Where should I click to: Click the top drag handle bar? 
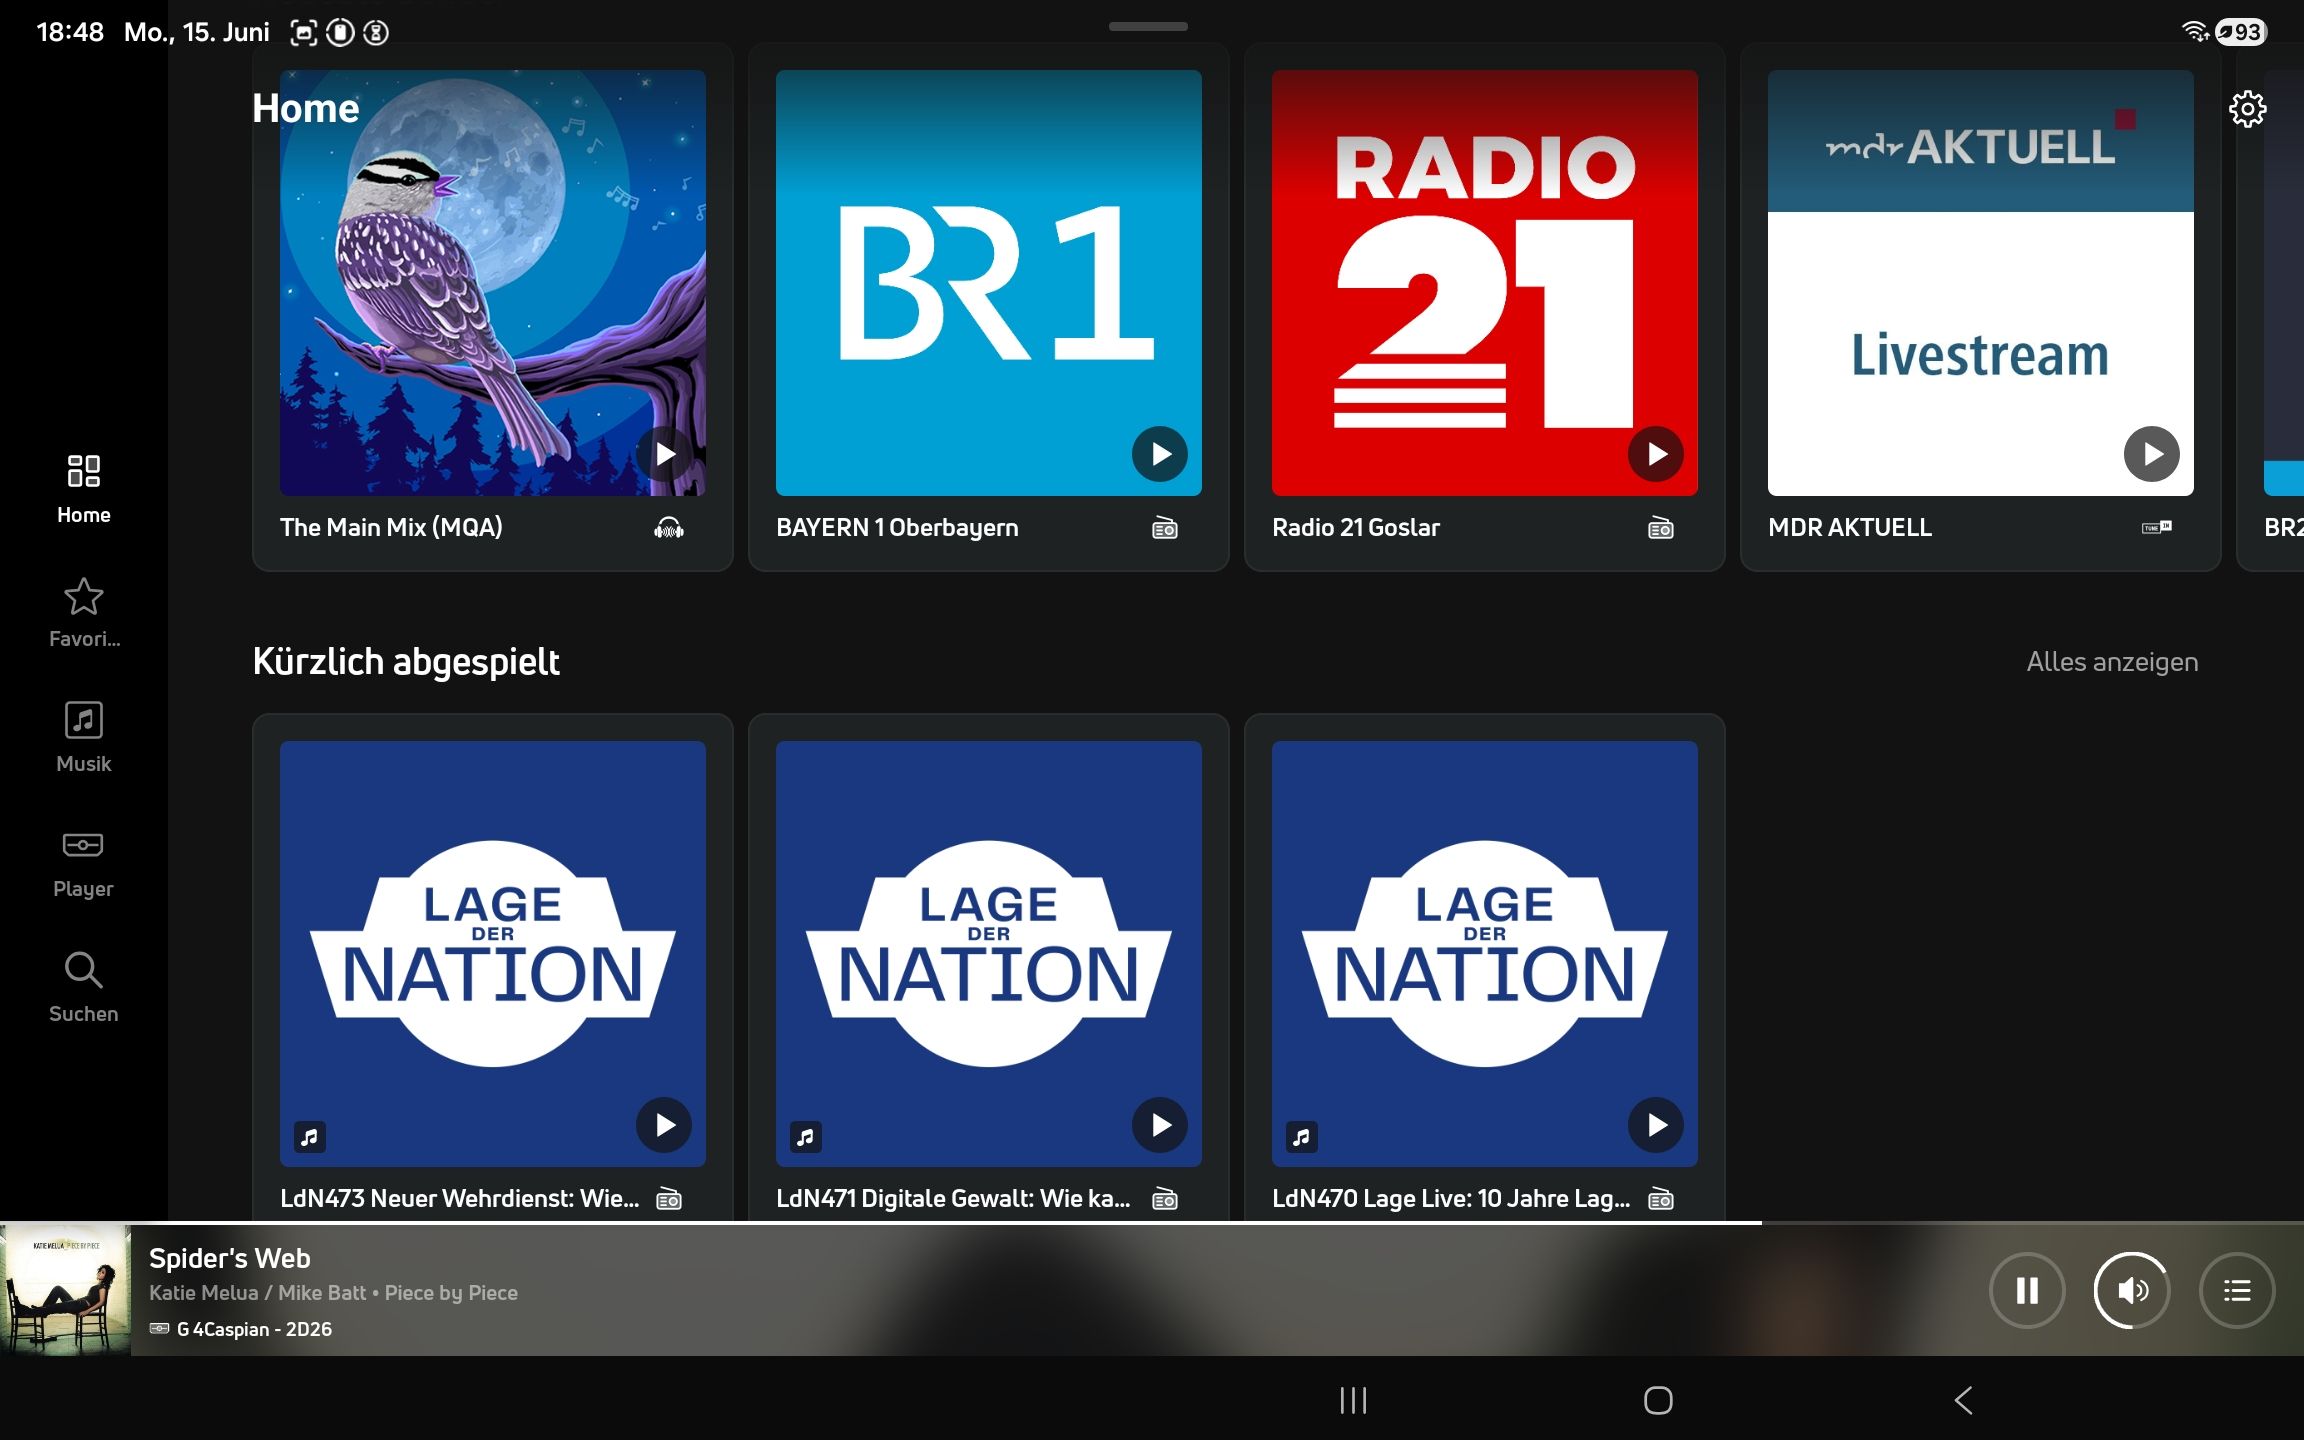pyautogui.click(x=1148, y=26)
